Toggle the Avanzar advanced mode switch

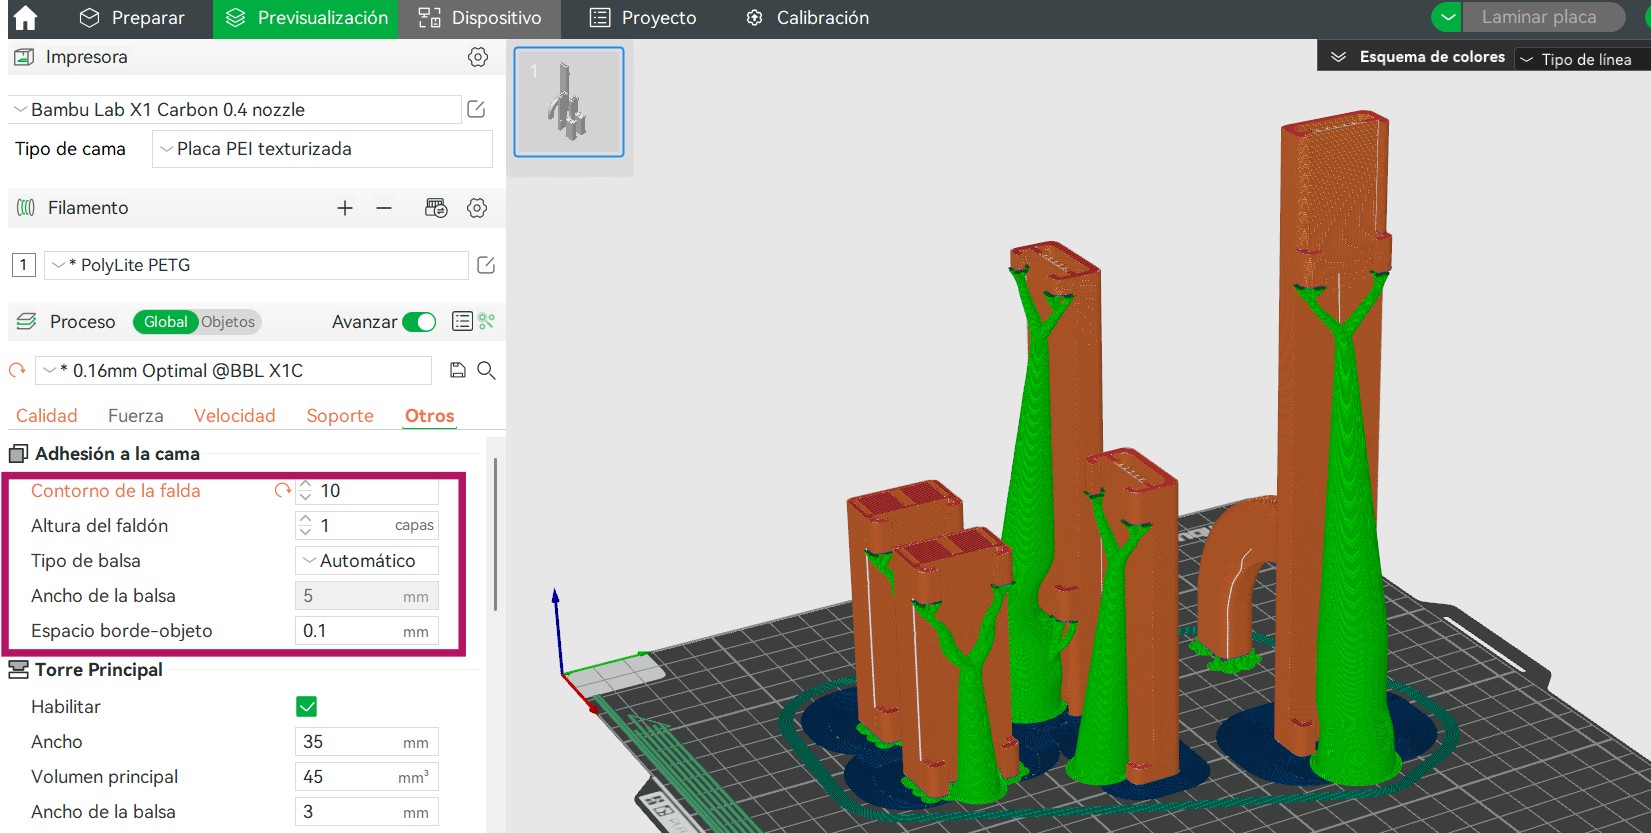pos(419,322)
